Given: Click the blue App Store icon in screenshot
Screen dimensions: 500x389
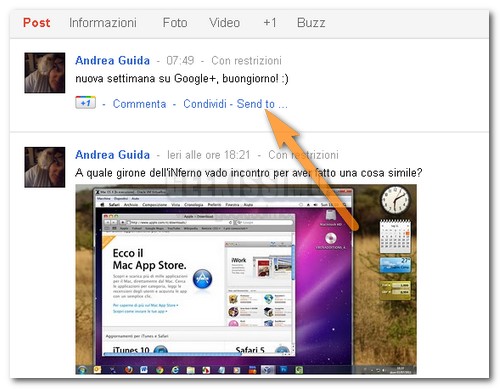Looking at the screenshot, I should pos(202,279).
